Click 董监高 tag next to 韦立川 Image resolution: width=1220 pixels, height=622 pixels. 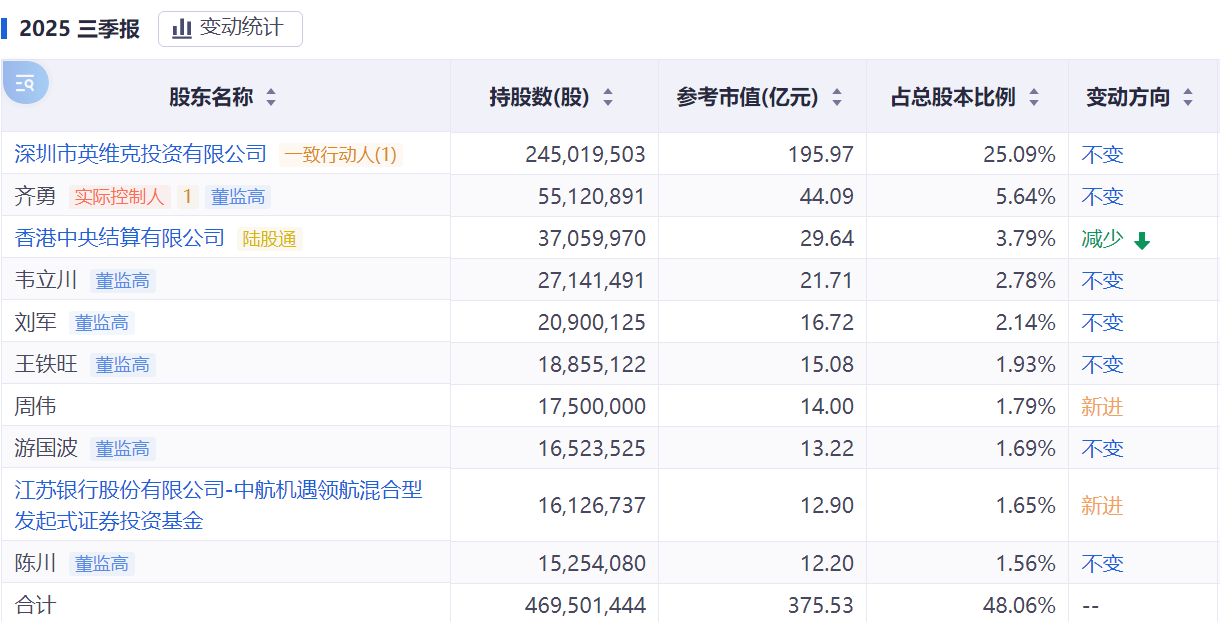(122, 281)
